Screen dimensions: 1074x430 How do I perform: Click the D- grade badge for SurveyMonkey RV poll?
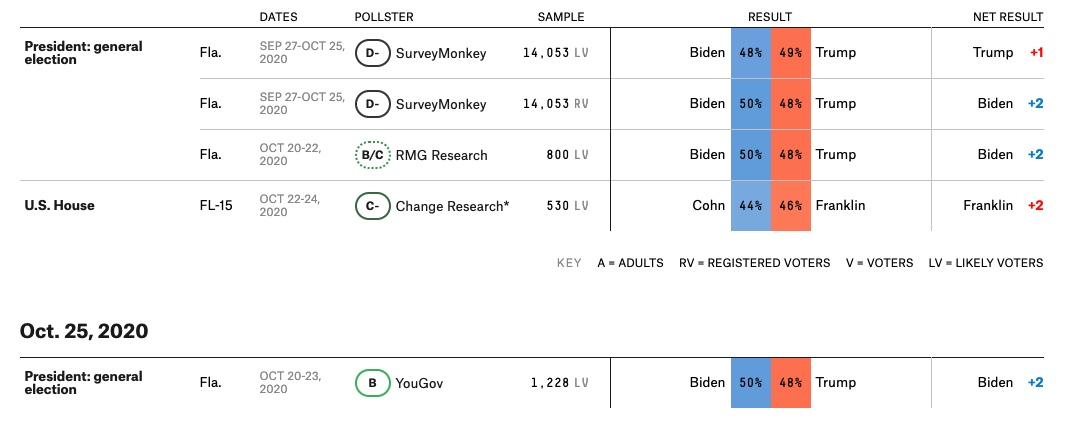[x=372, y=104]
